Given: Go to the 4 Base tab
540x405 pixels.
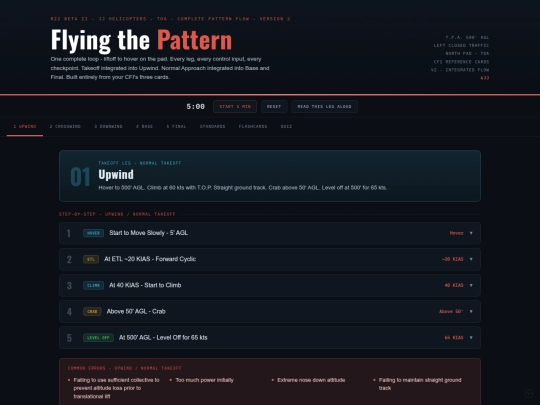Looking at the screenshot, I should point(144,127).
